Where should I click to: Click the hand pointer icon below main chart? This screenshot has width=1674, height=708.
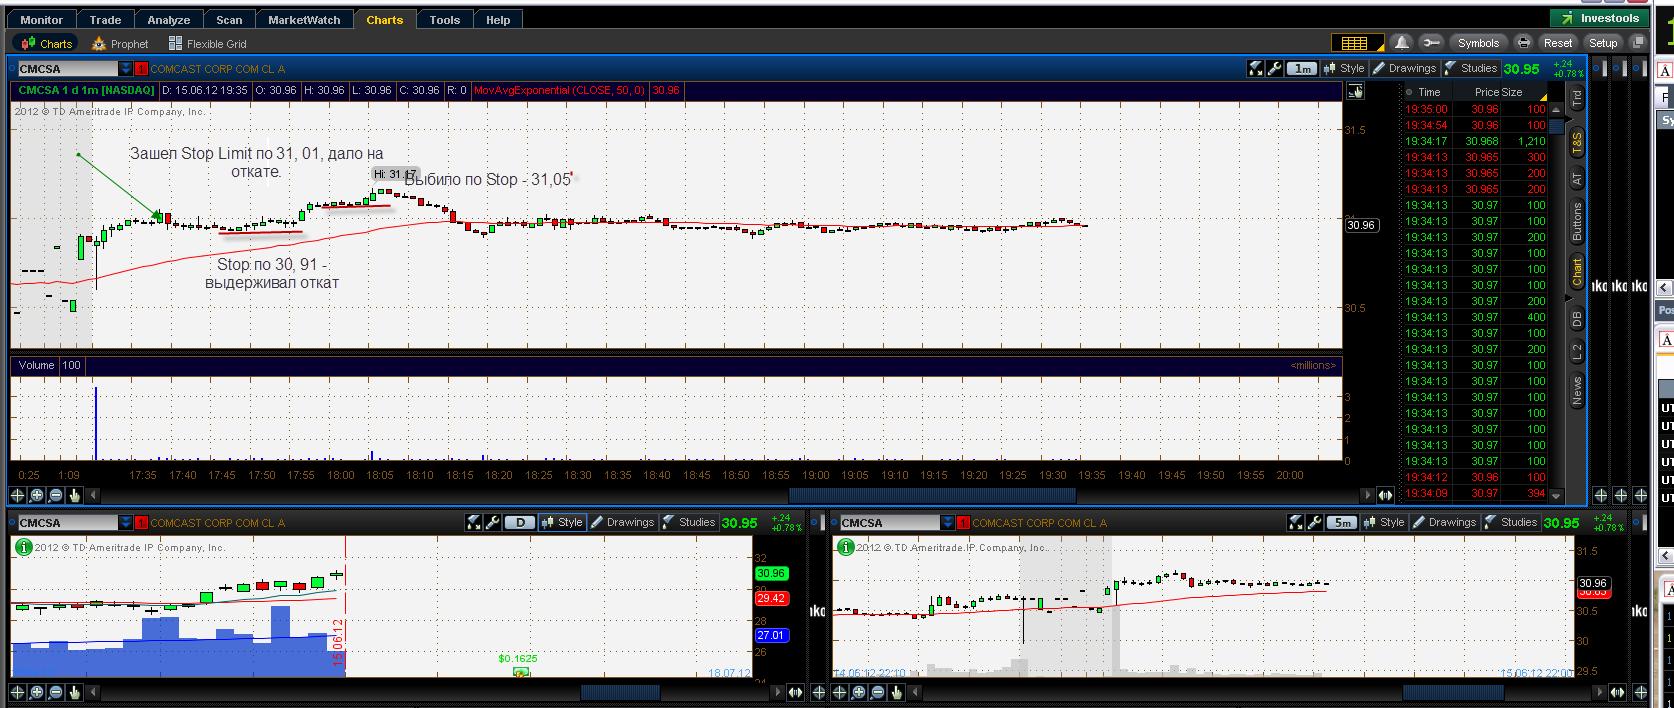[x=75, y=495]
